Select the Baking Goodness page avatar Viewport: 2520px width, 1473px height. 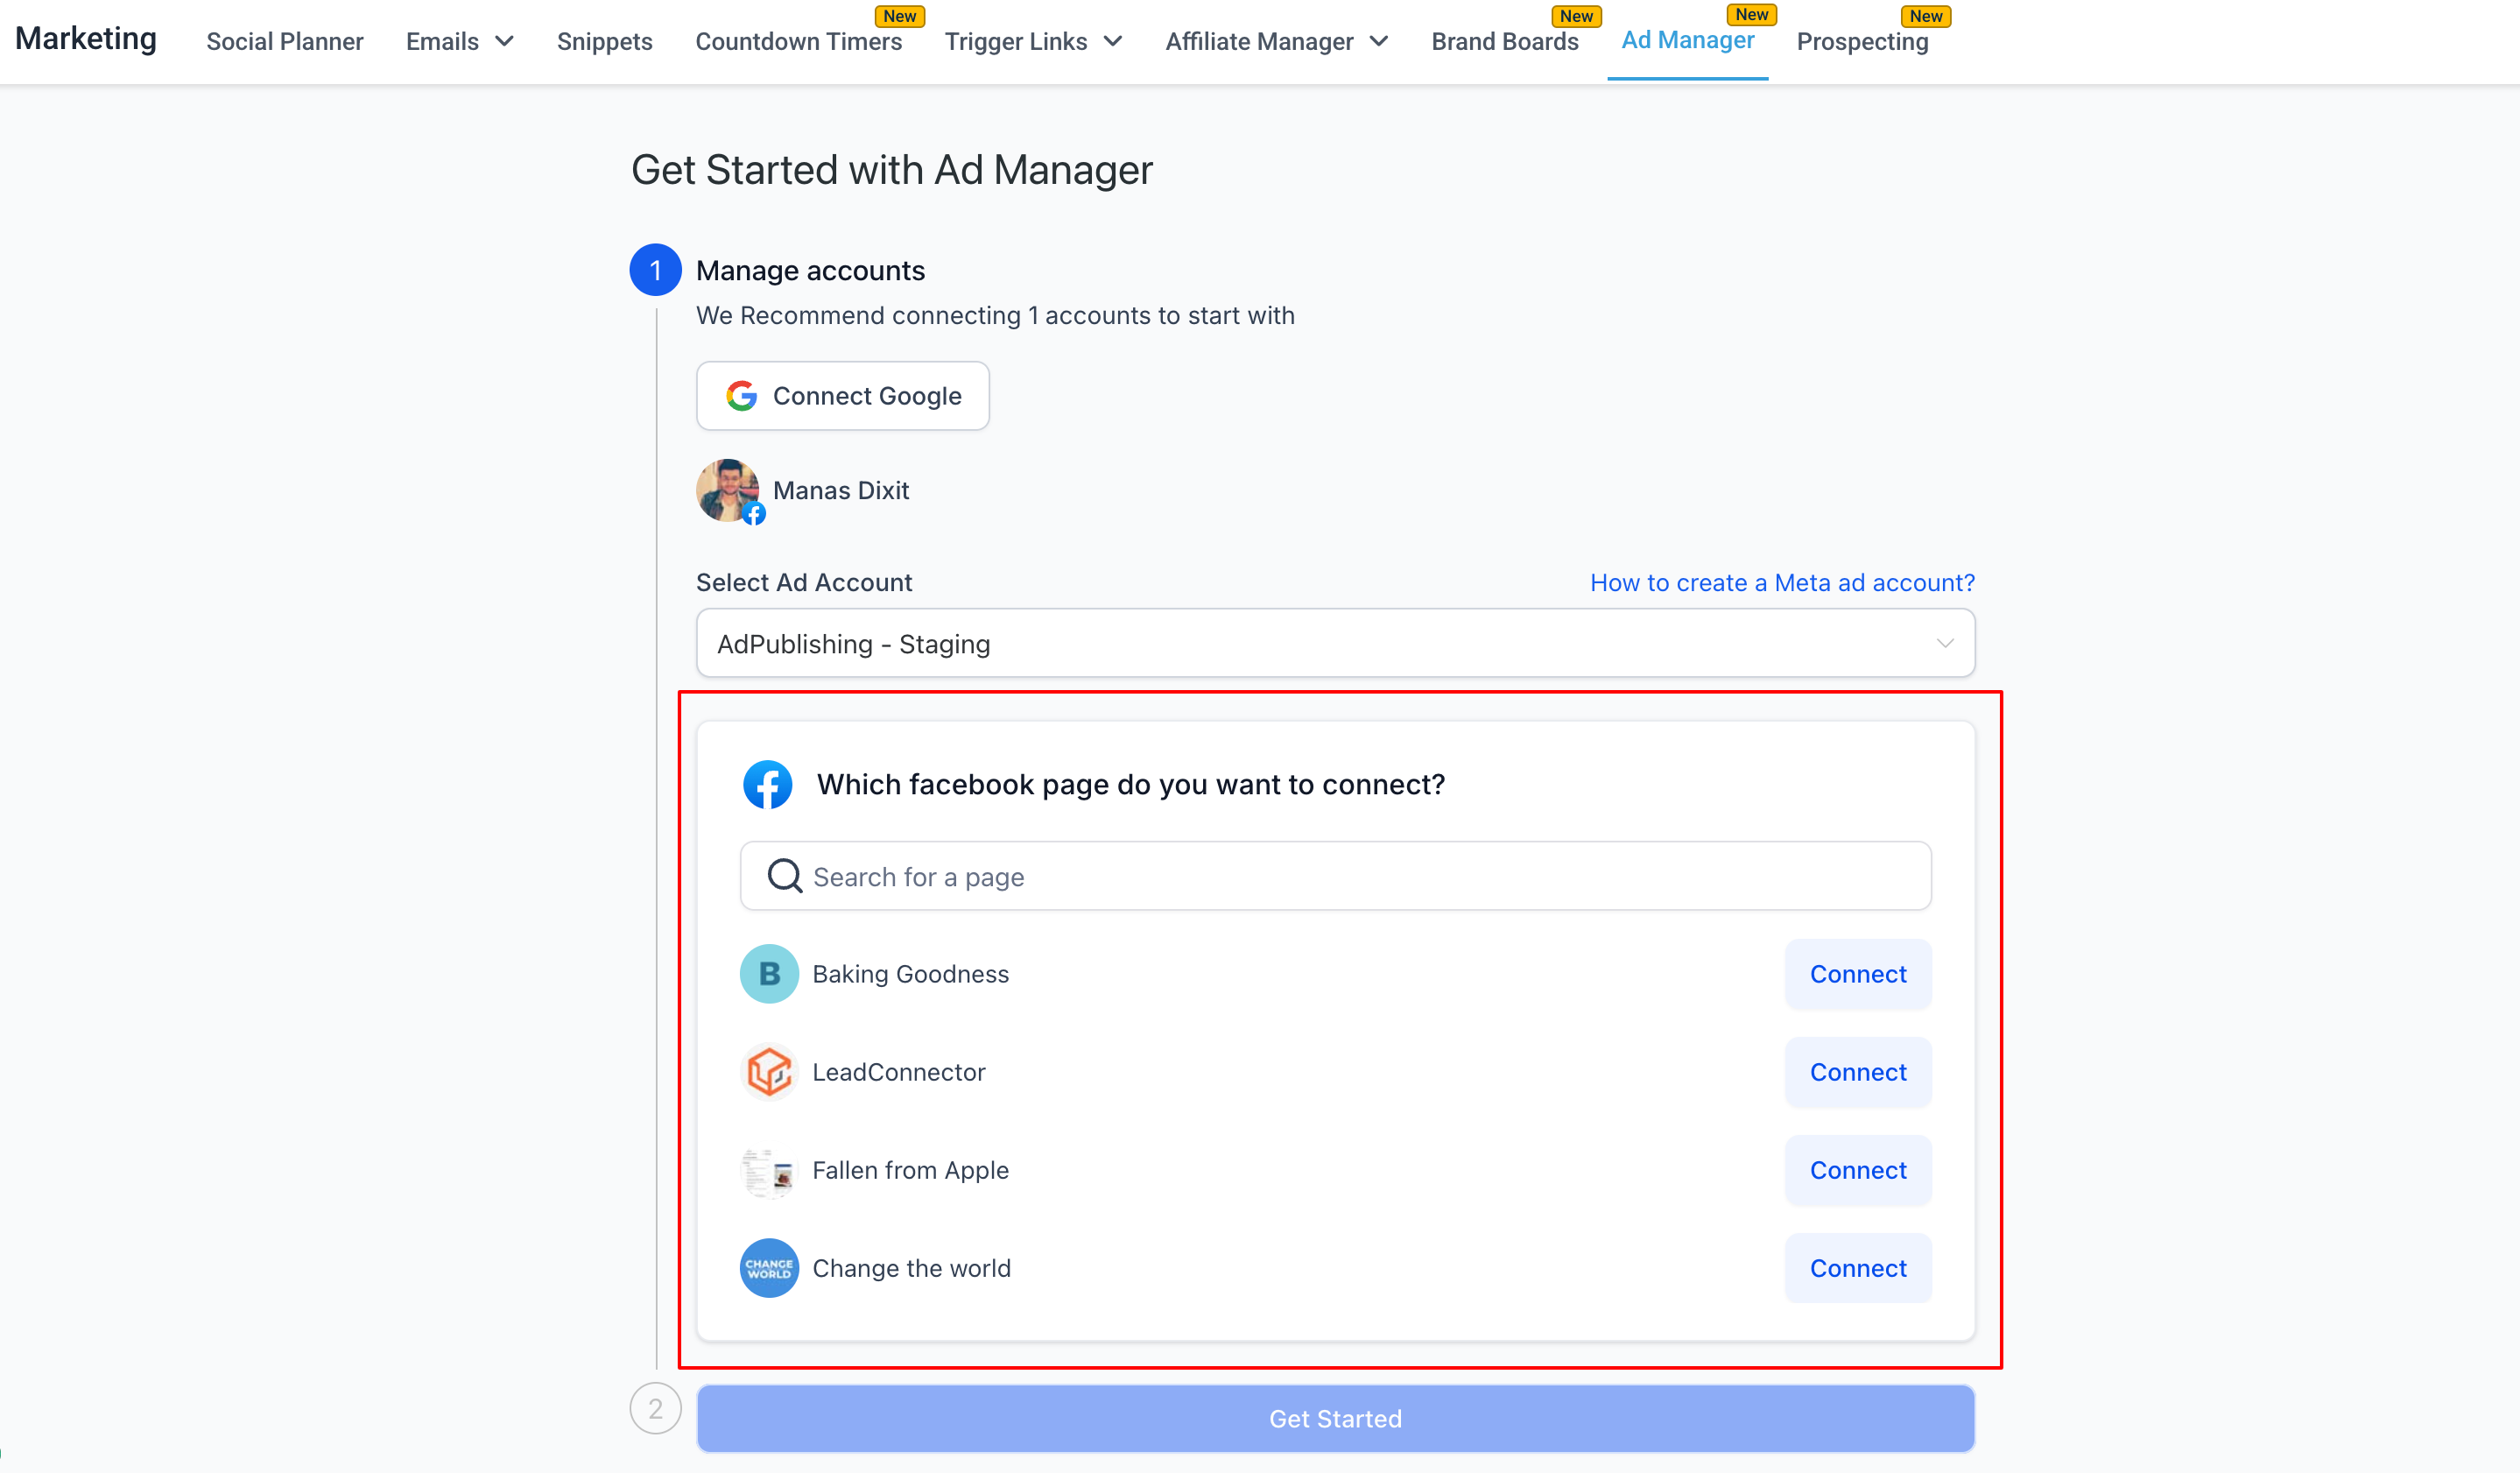(x=769, y=973)
